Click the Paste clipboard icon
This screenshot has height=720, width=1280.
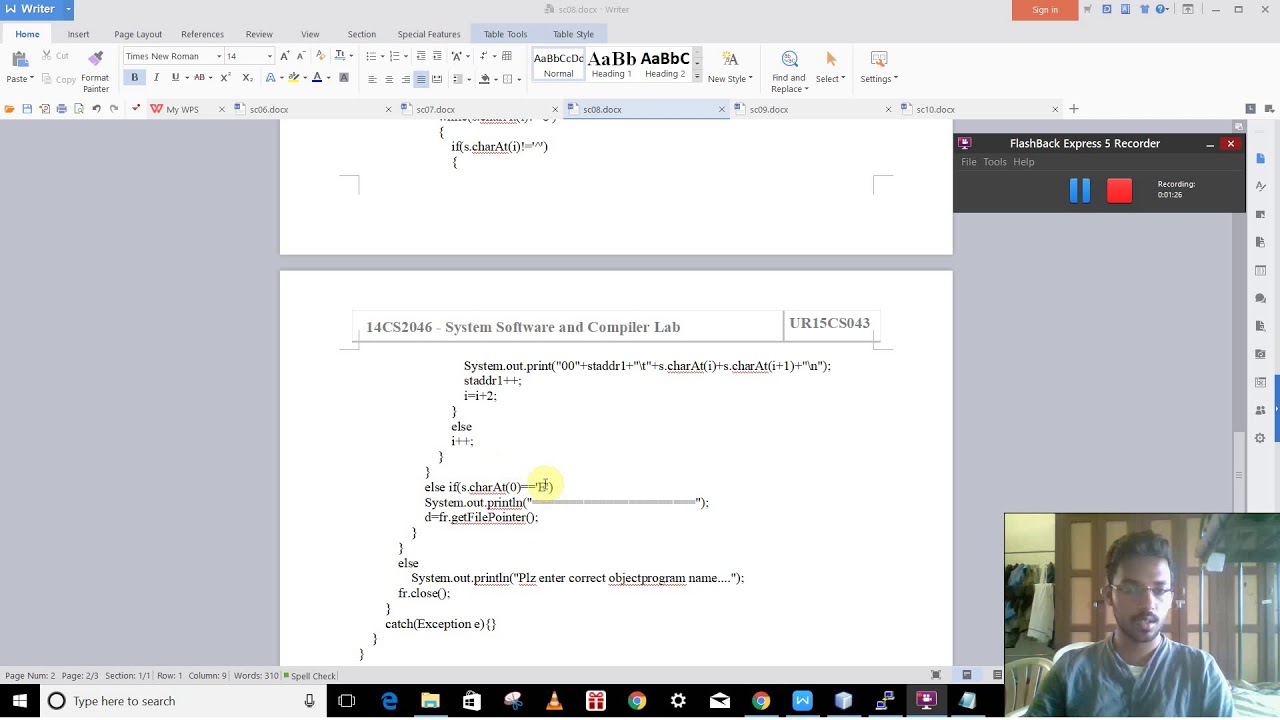(18, 59)
